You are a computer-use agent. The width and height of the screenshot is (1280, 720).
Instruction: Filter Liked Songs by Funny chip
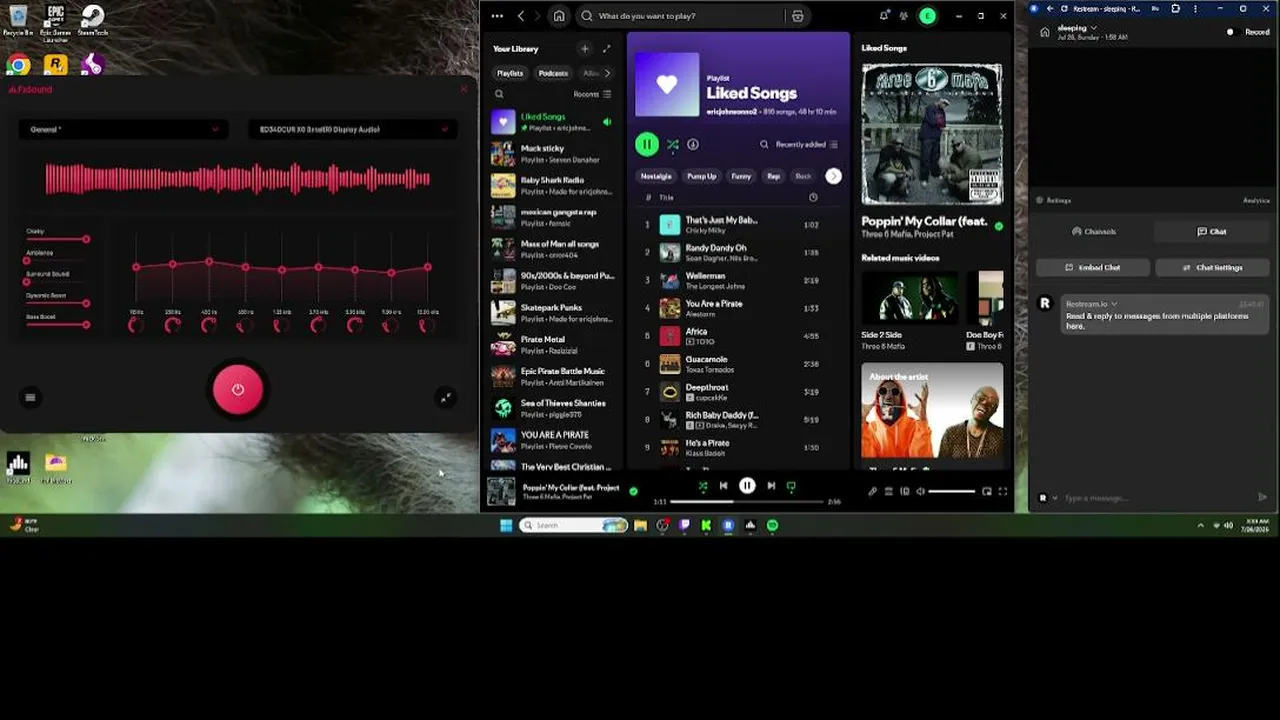tap(741, 176)
